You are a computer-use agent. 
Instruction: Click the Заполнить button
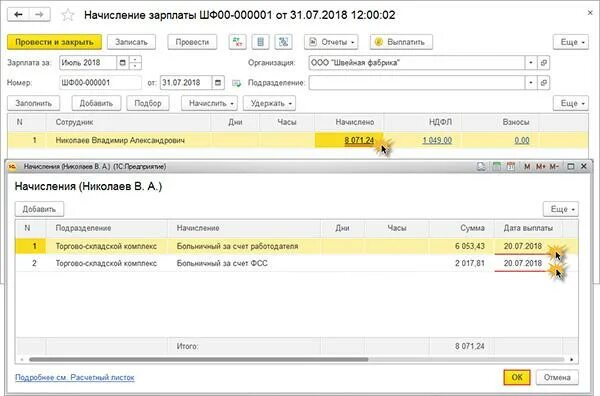tap(34, 103)
